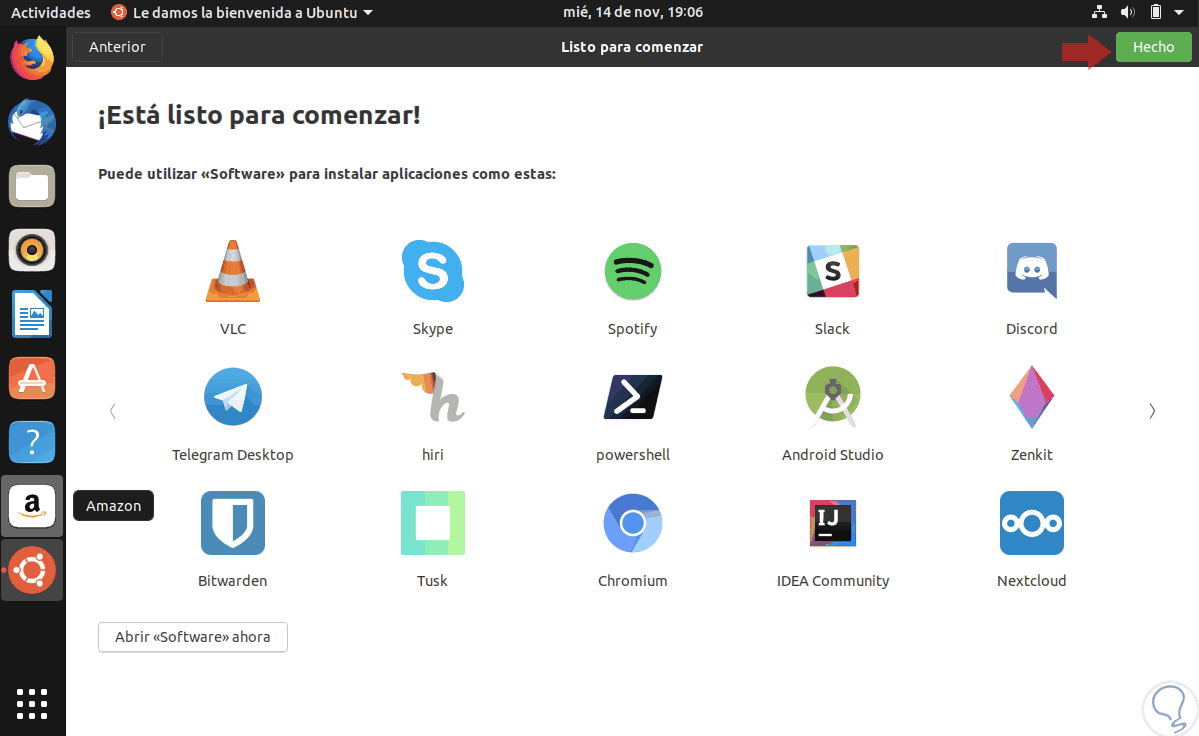
Task: Go back with the Anterior button
Action: tap(117, 47)
